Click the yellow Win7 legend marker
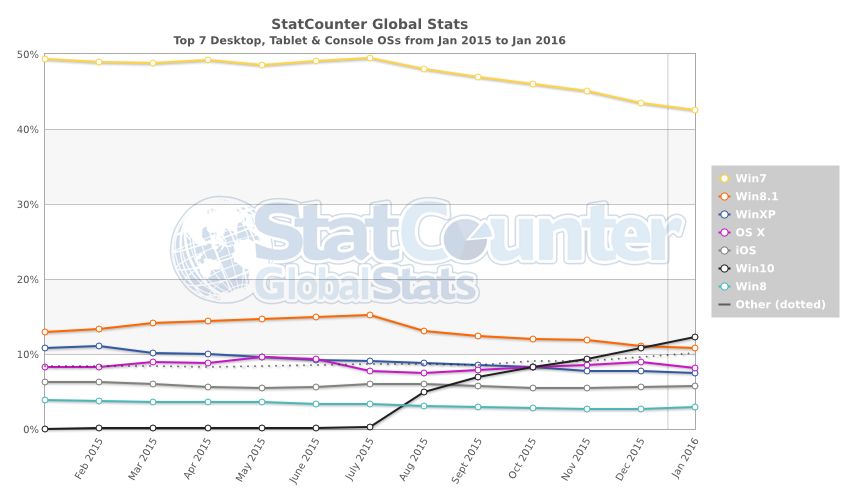The width and height of the screenshot is (854, 500). coord(724,178)
